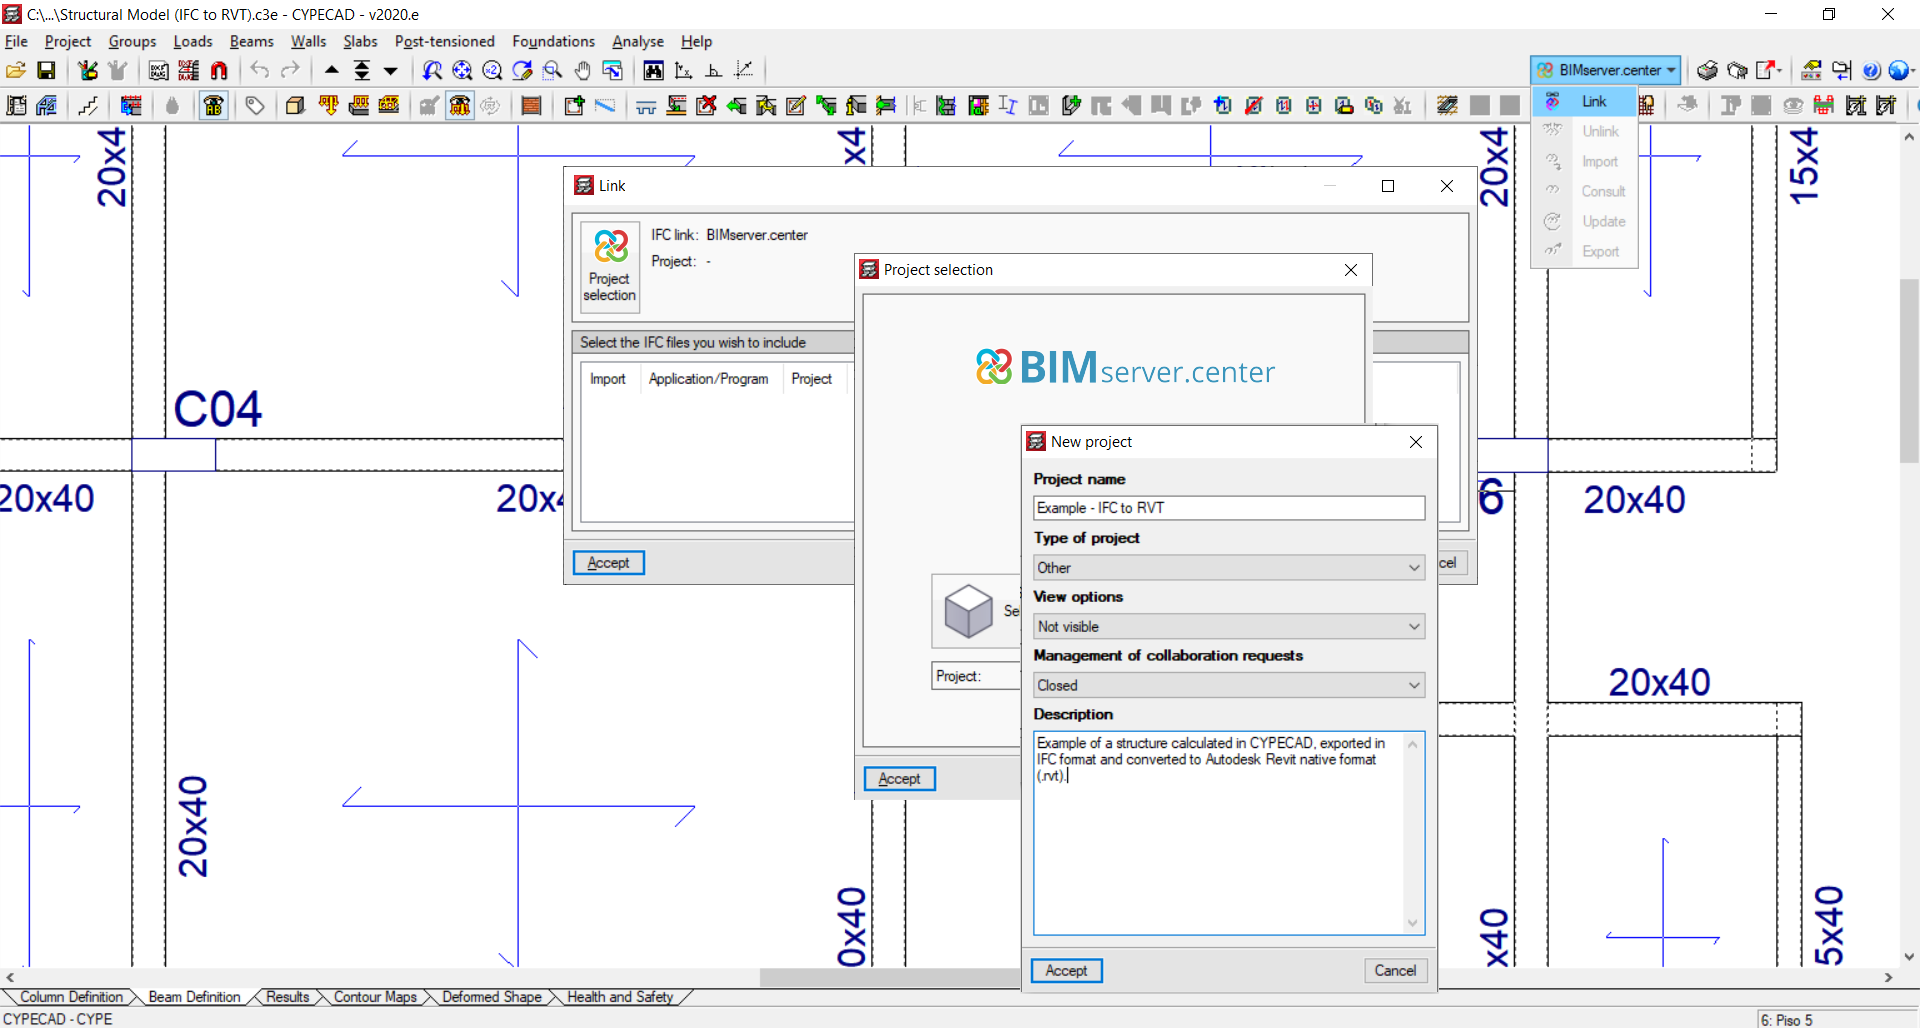Cancel the New project dialog
1920x1028 pixels.
[1395, 970]
